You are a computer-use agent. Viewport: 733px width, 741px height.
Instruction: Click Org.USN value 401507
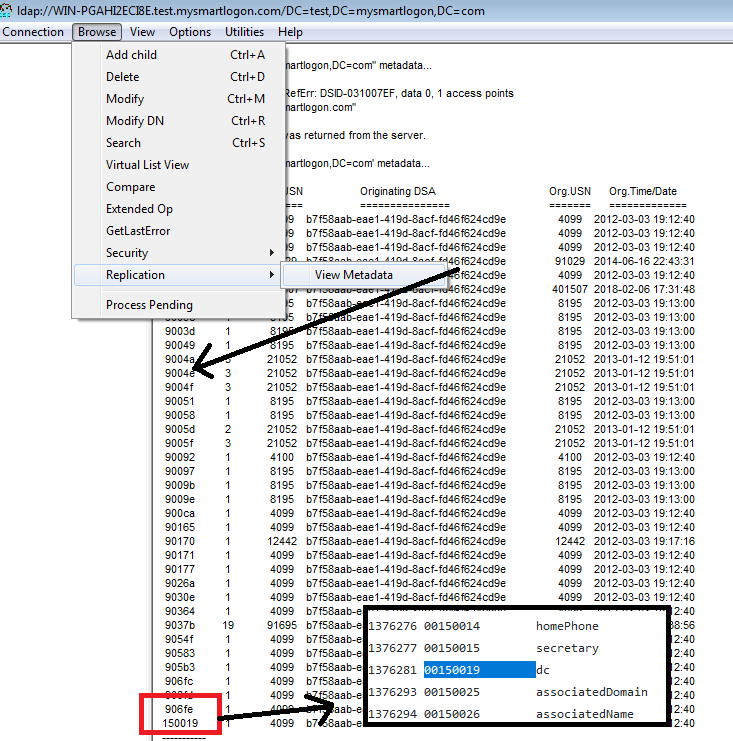(x=569, y=289)
